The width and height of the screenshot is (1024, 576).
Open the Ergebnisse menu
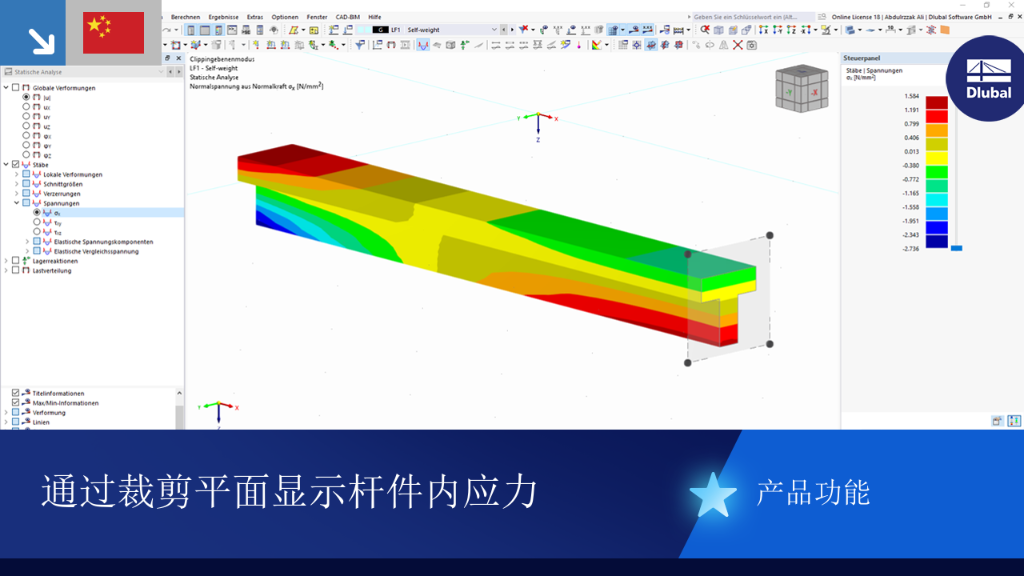tap(223, 17)
